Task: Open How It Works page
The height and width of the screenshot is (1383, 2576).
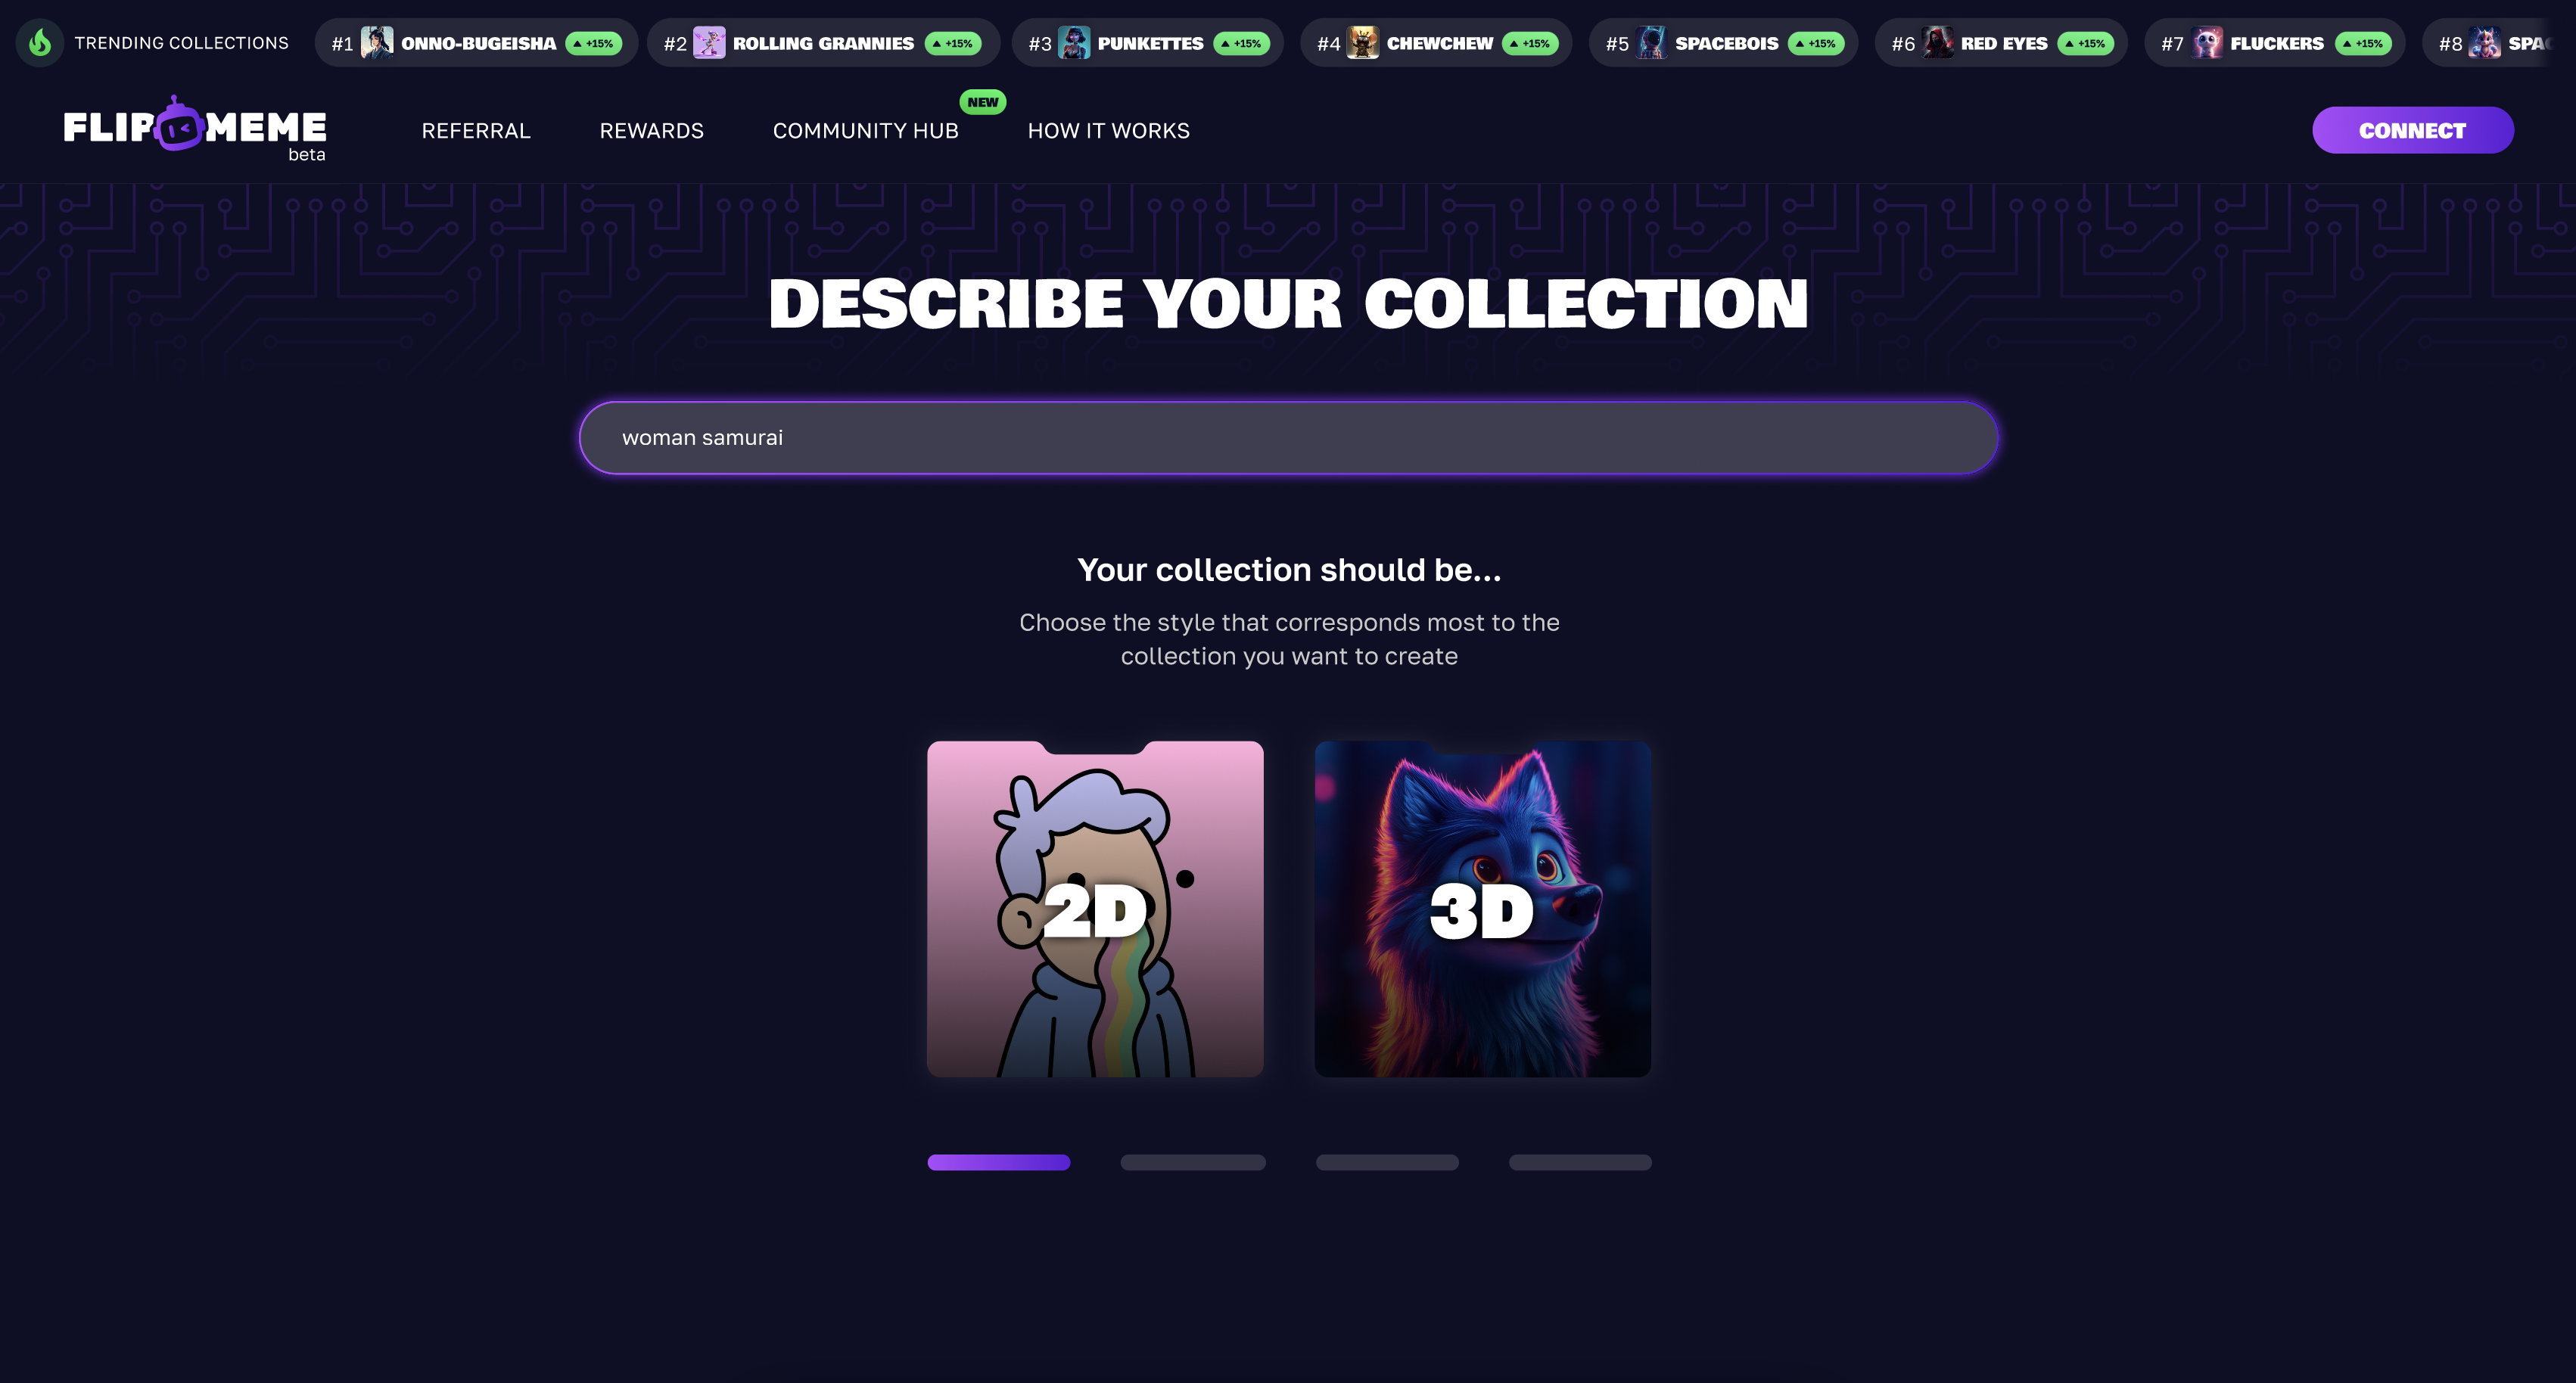Action: tap(1108, 131)
